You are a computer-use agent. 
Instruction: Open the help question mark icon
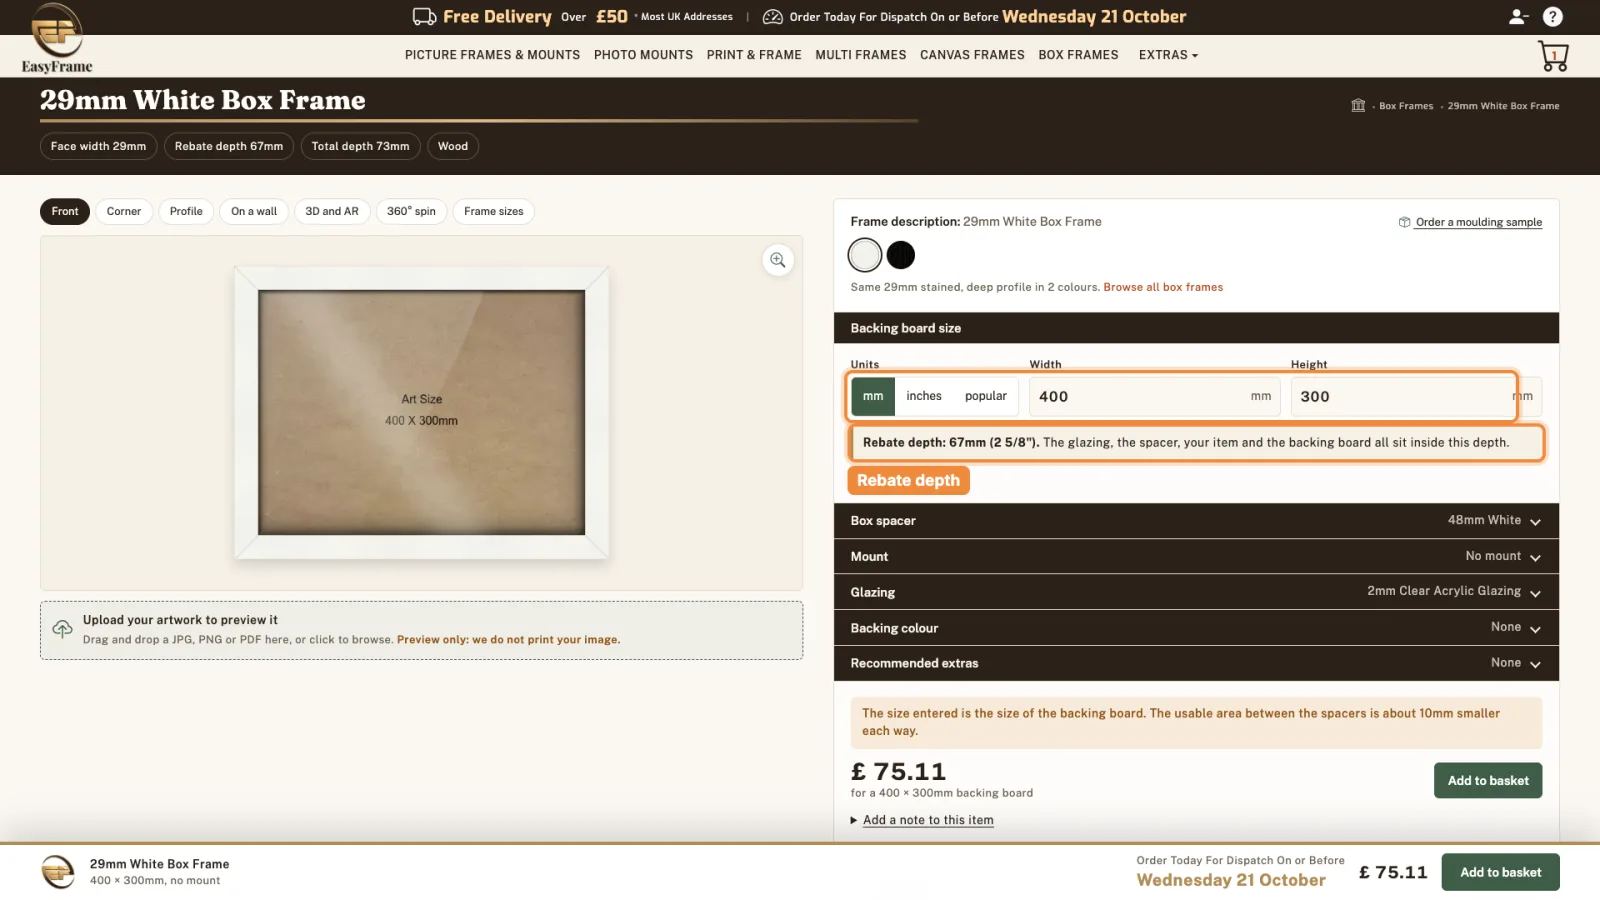tap(1552, 16)
